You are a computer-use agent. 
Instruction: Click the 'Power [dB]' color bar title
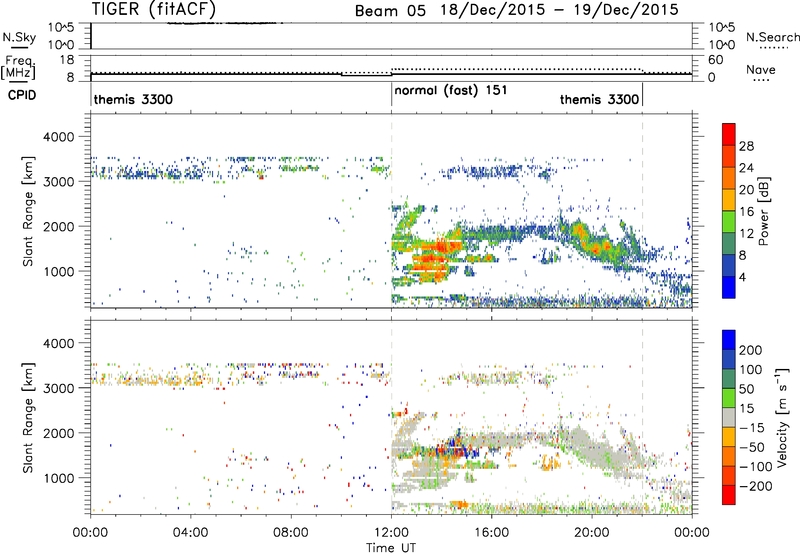click(764, 211)
